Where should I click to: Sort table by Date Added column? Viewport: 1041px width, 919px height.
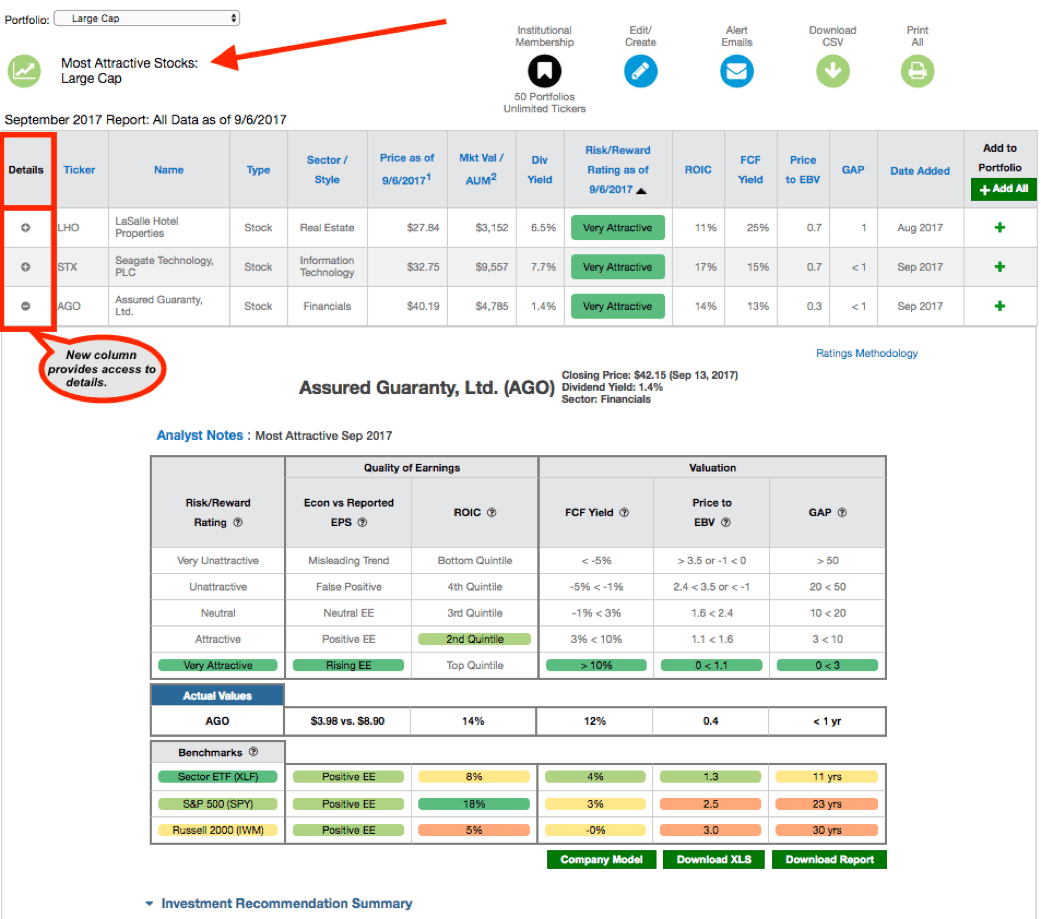(920, 171)
